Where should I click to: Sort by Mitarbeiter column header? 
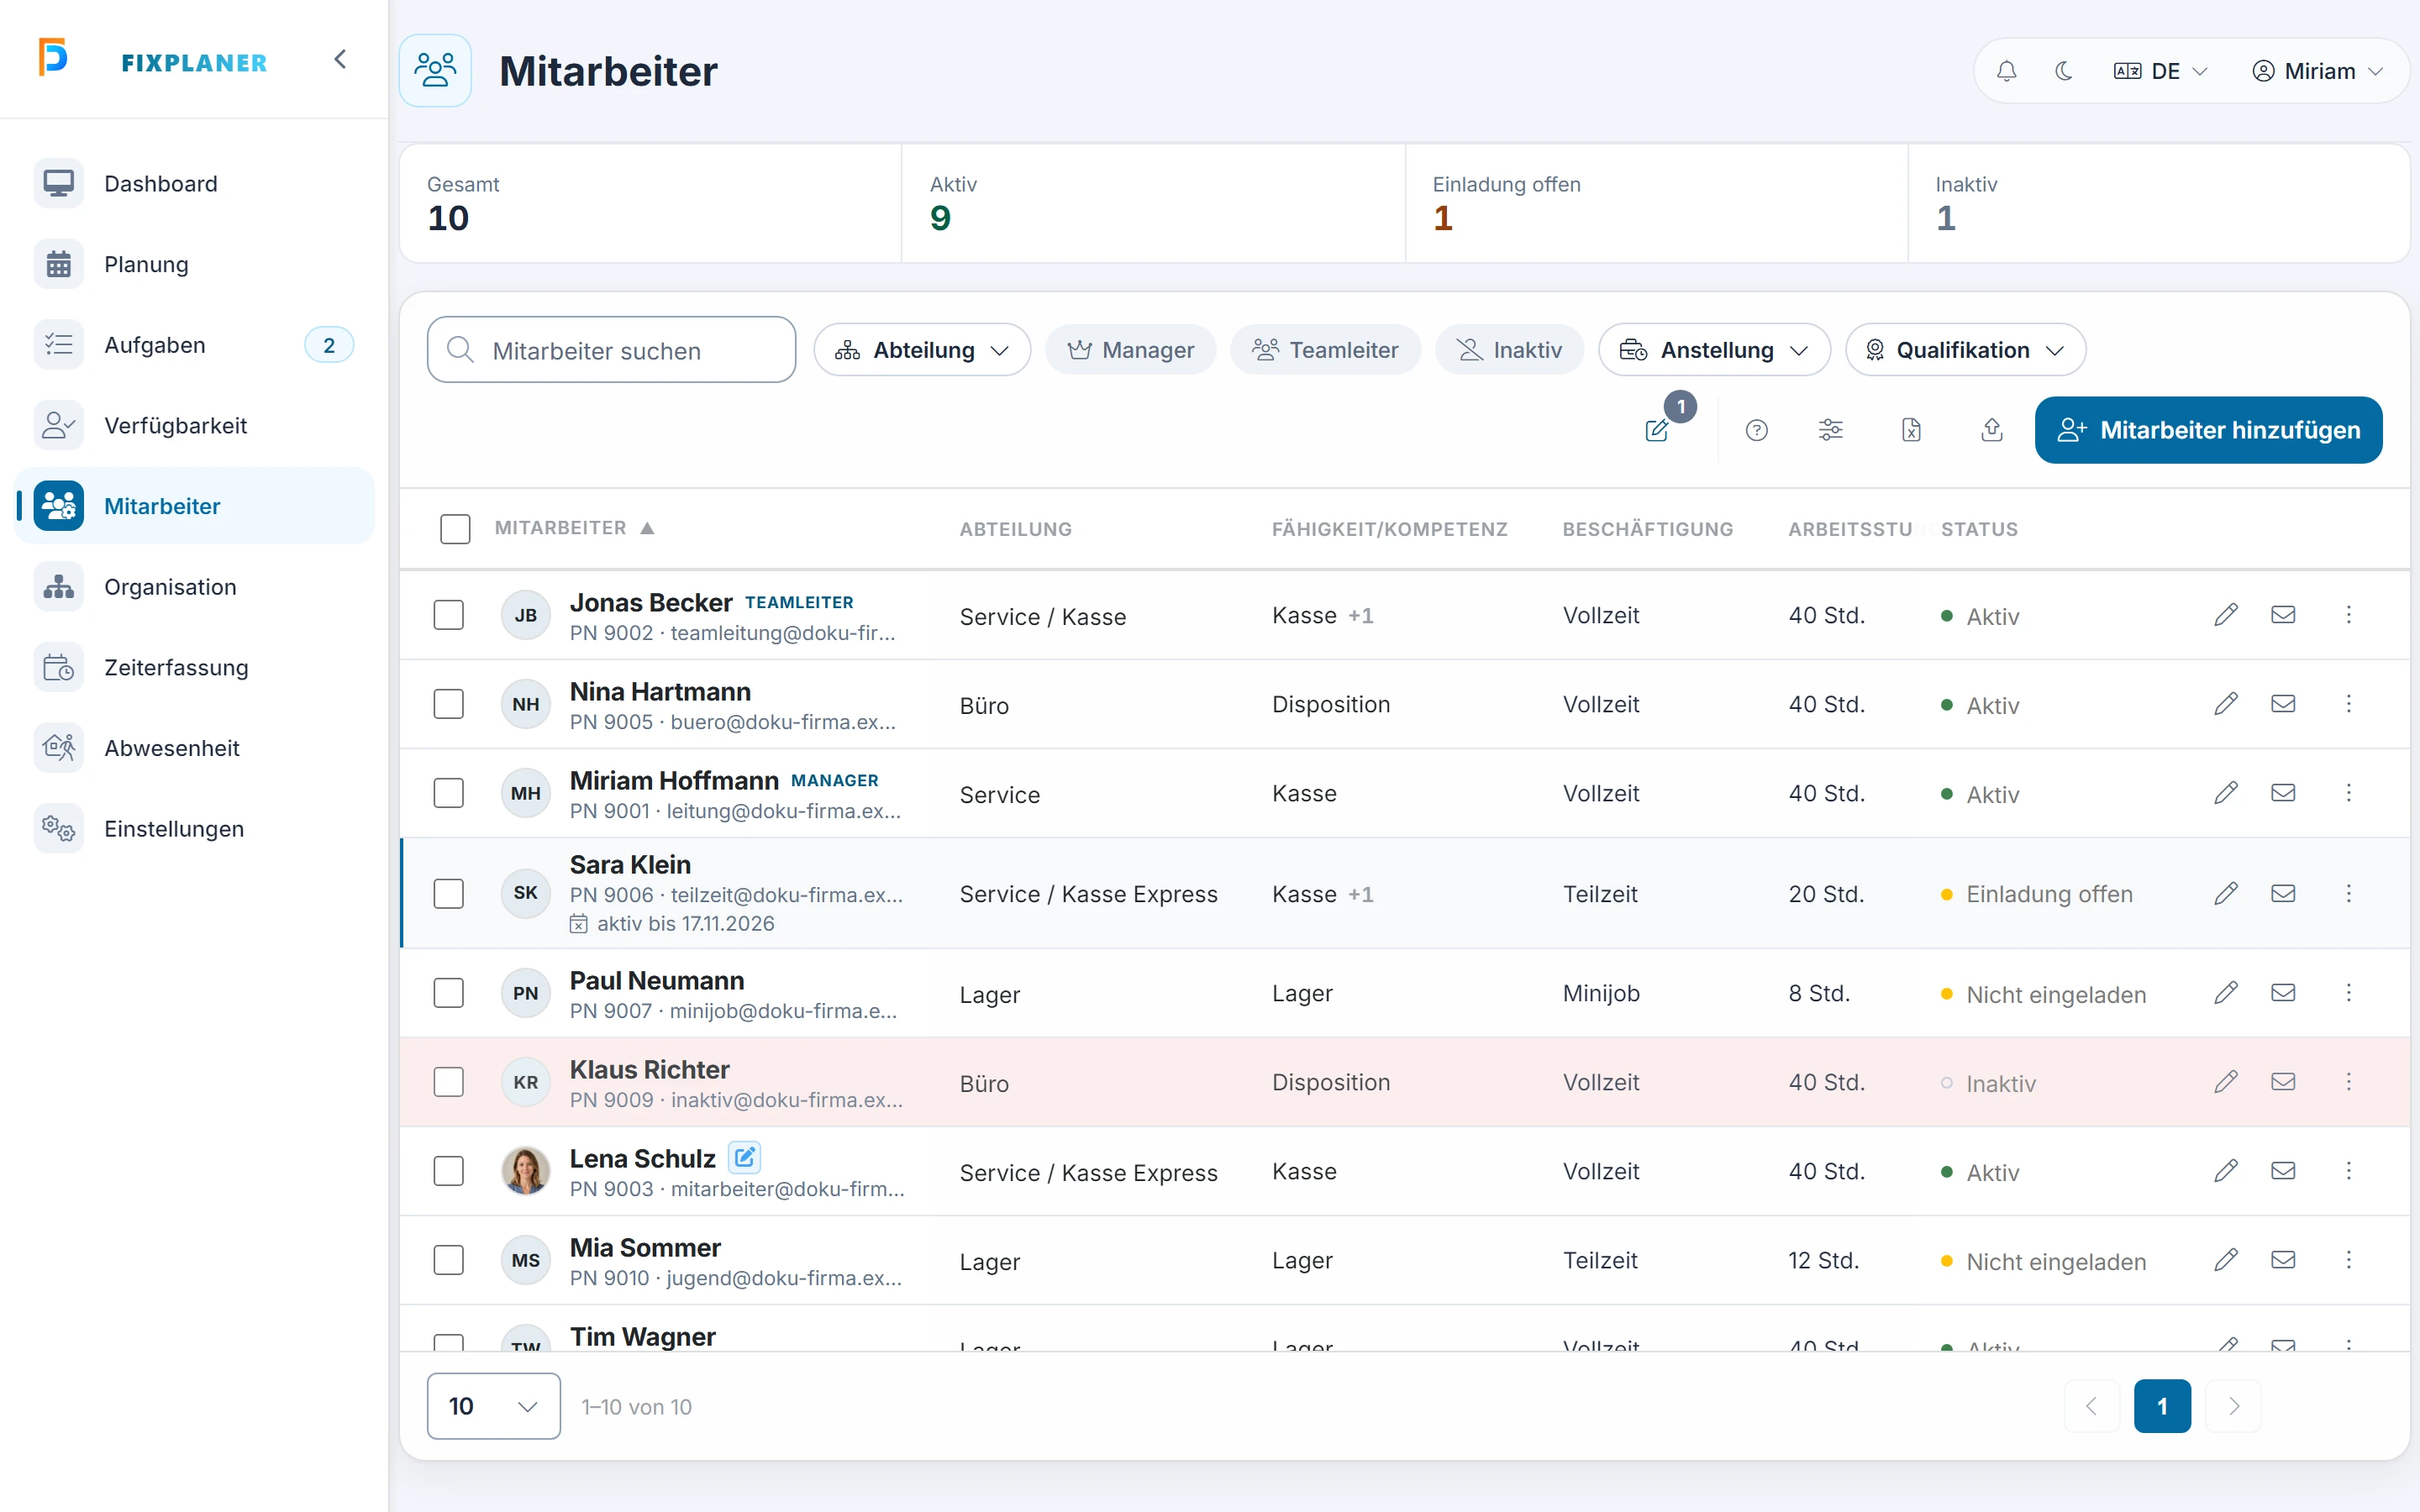[x=574, y=528]
